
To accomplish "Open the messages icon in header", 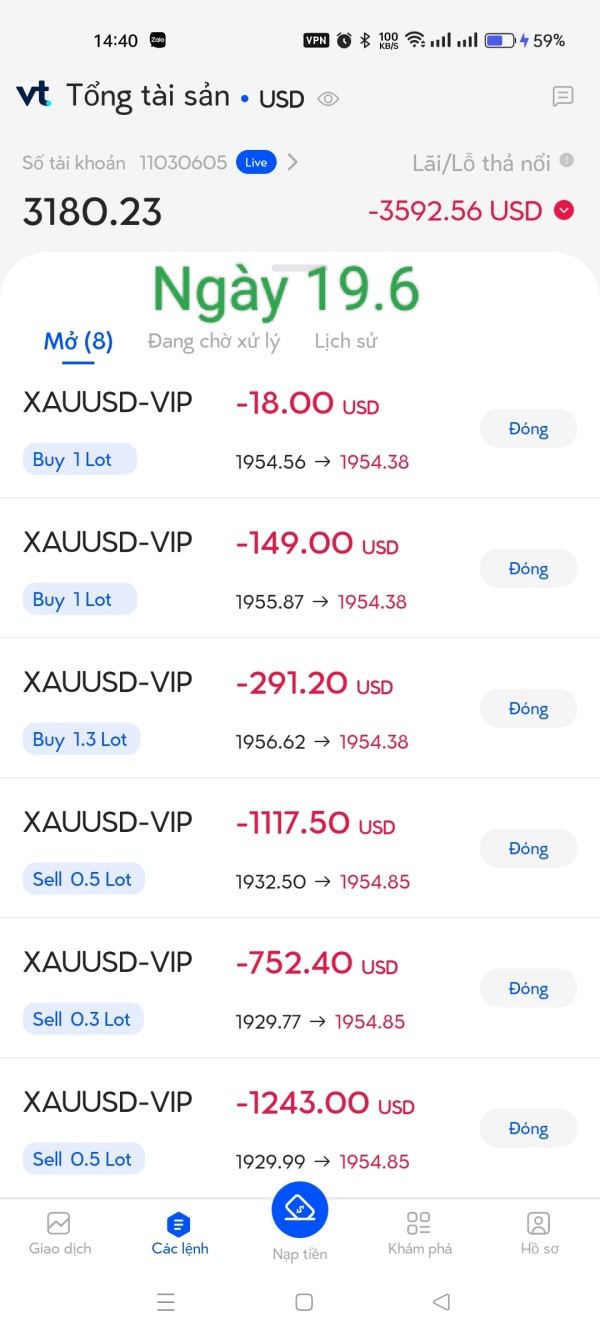I will point(563,96).
